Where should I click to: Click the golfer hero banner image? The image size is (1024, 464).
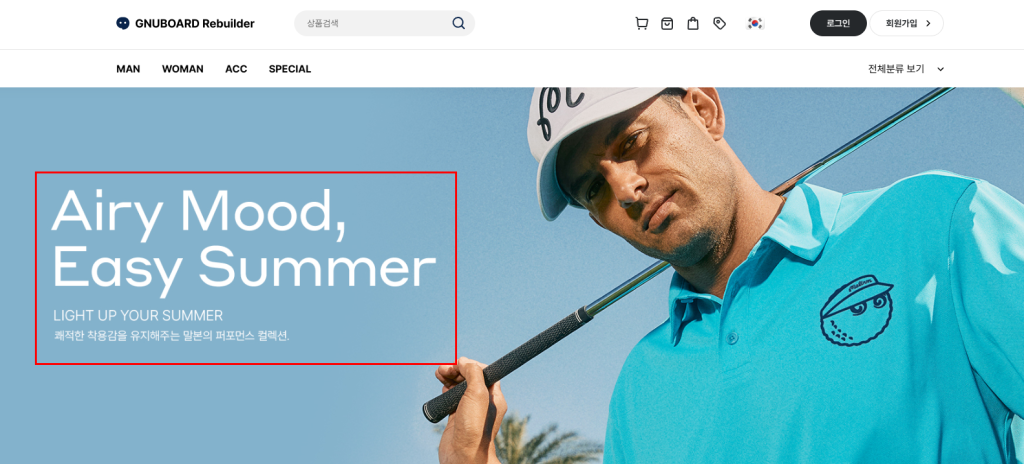point(512,276)
